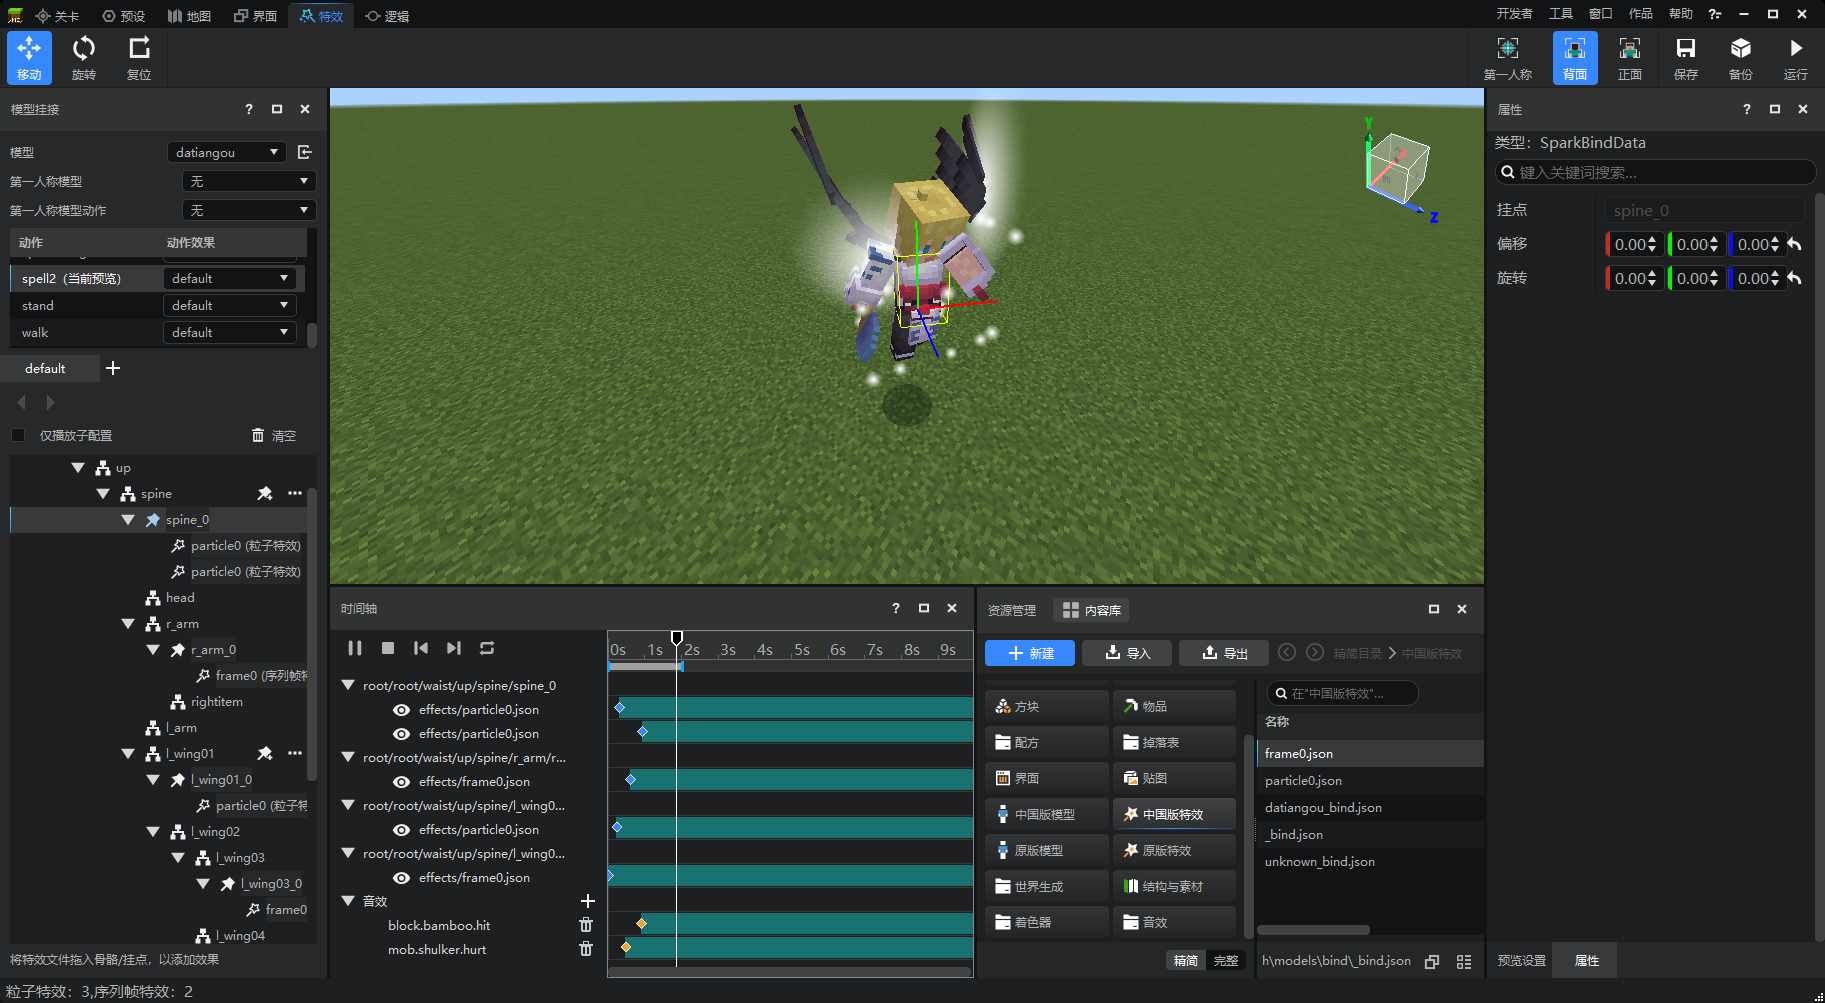Image resolution: width=1825 pixels, height=1003 pixels.
Task: Reset 旋转 rotation values
Action: pyautogui.click(x=1795, y=278)
